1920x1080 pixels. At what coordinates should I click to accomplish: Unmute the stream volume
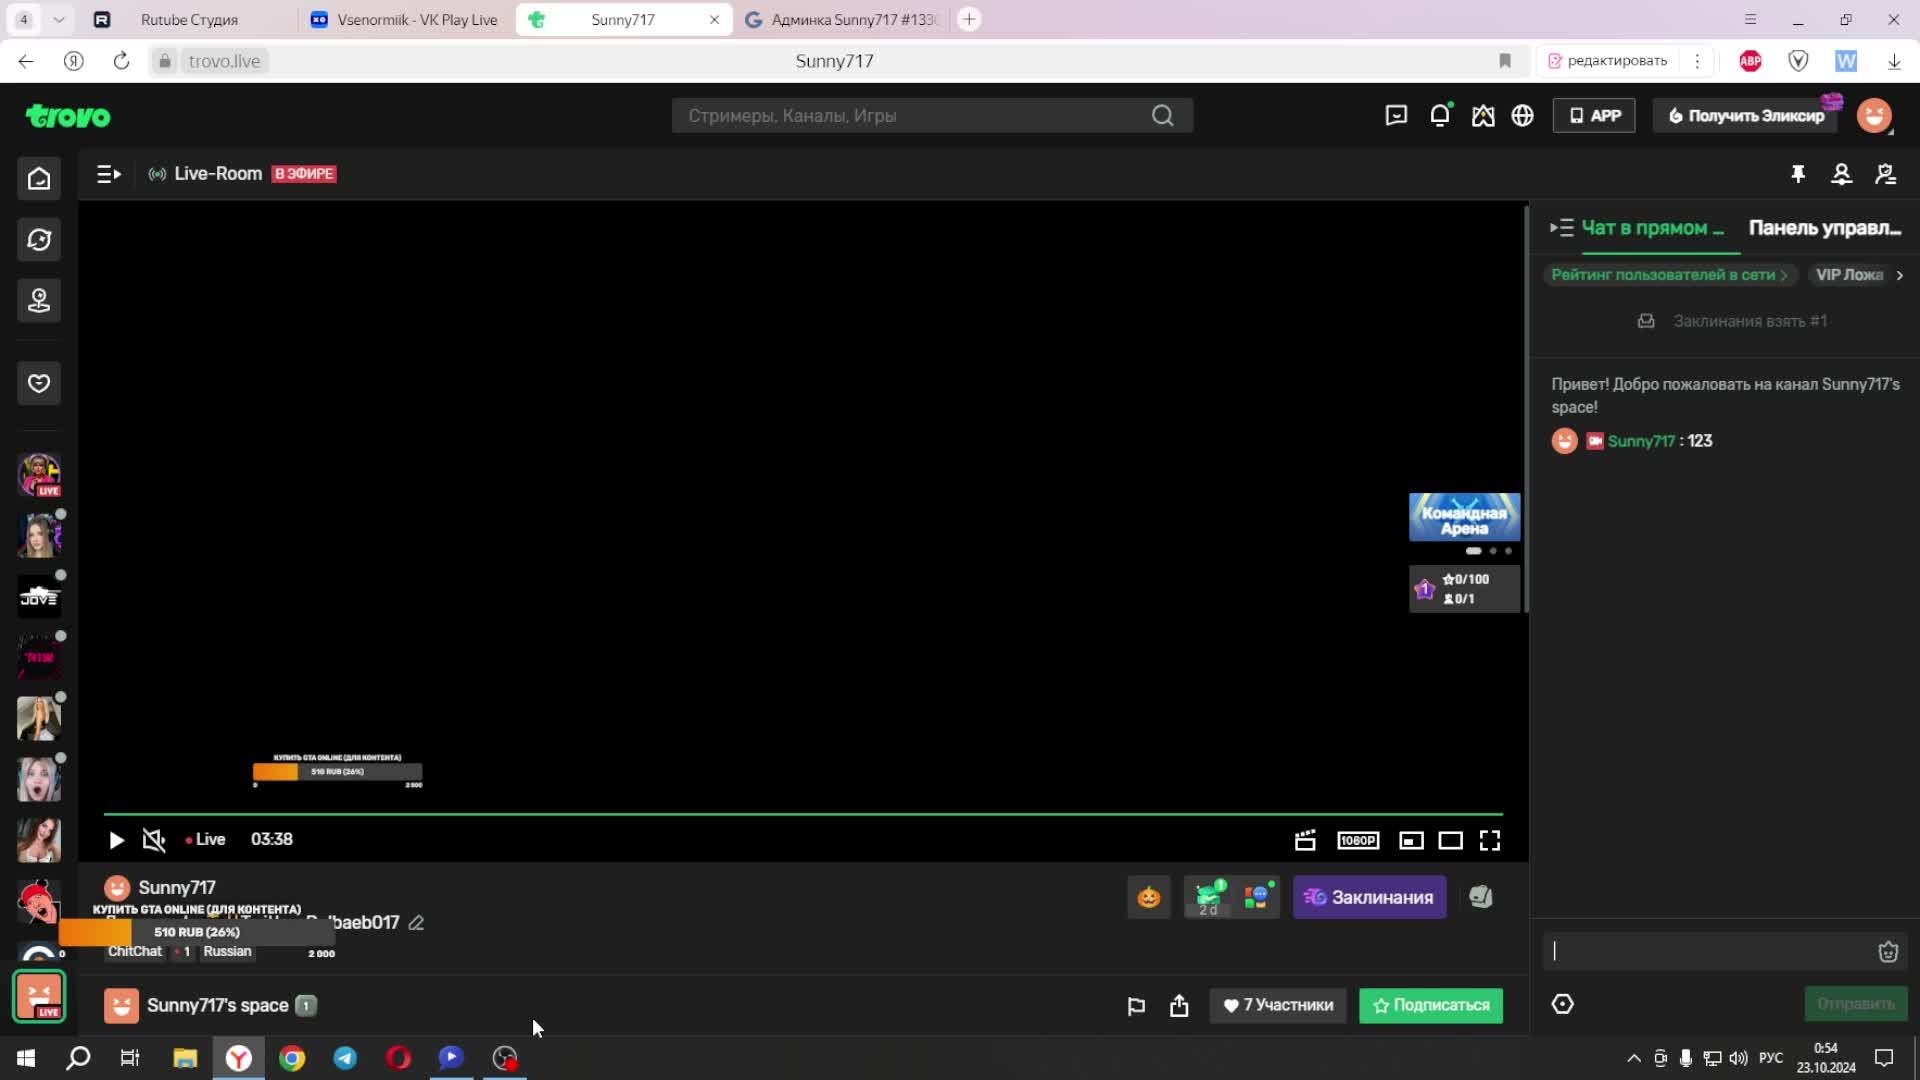(154, 840)
